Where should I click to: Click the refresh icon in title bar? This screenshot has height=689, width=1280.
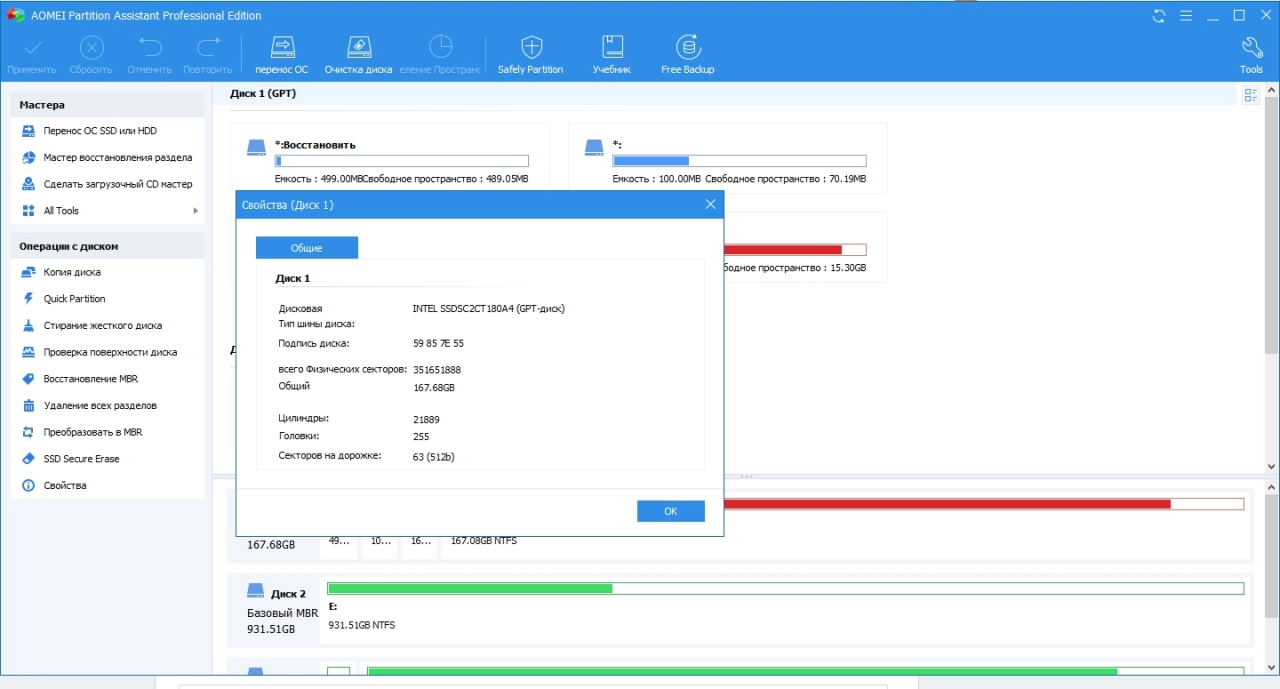1159,15
